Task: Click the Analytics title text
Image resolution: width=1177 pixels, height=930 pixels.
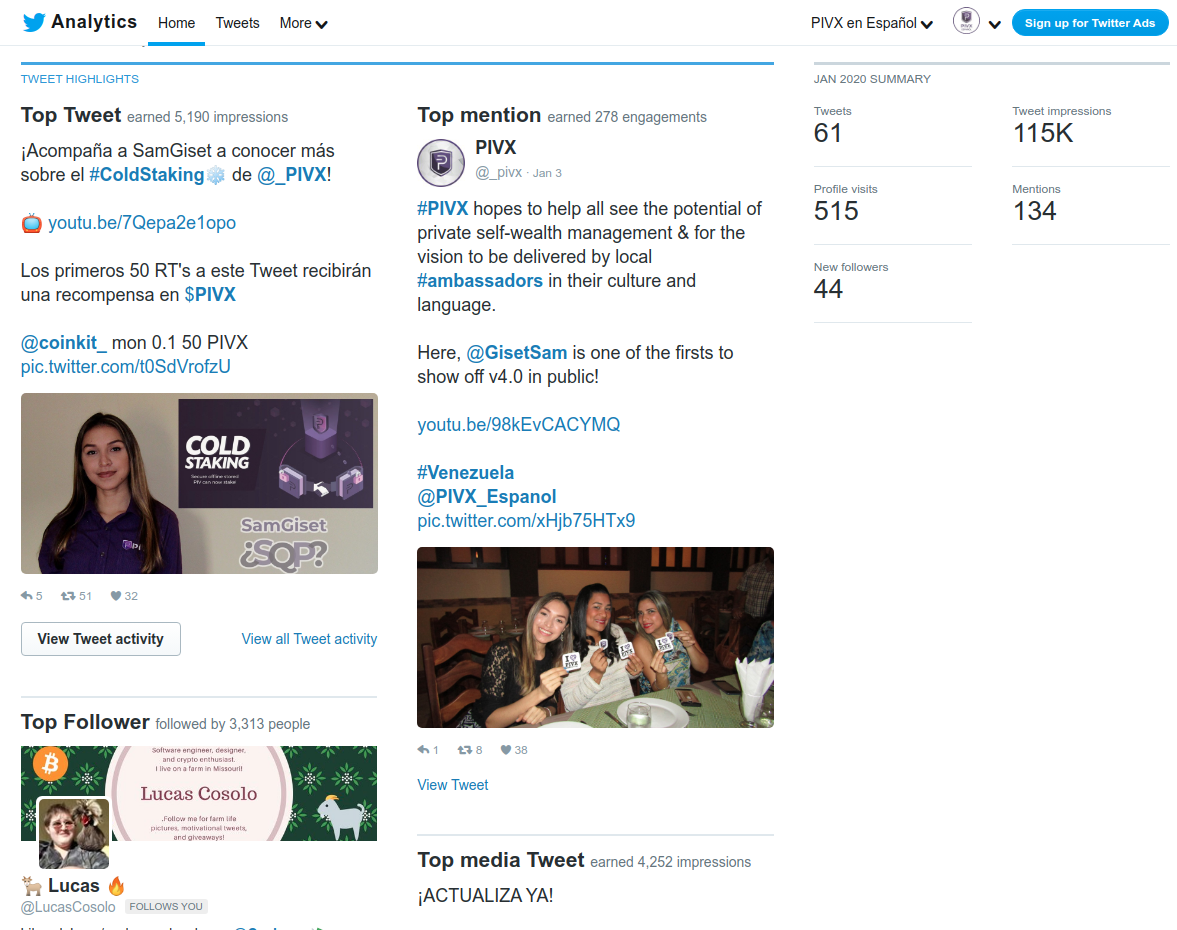Action: [x=94, y=22]
